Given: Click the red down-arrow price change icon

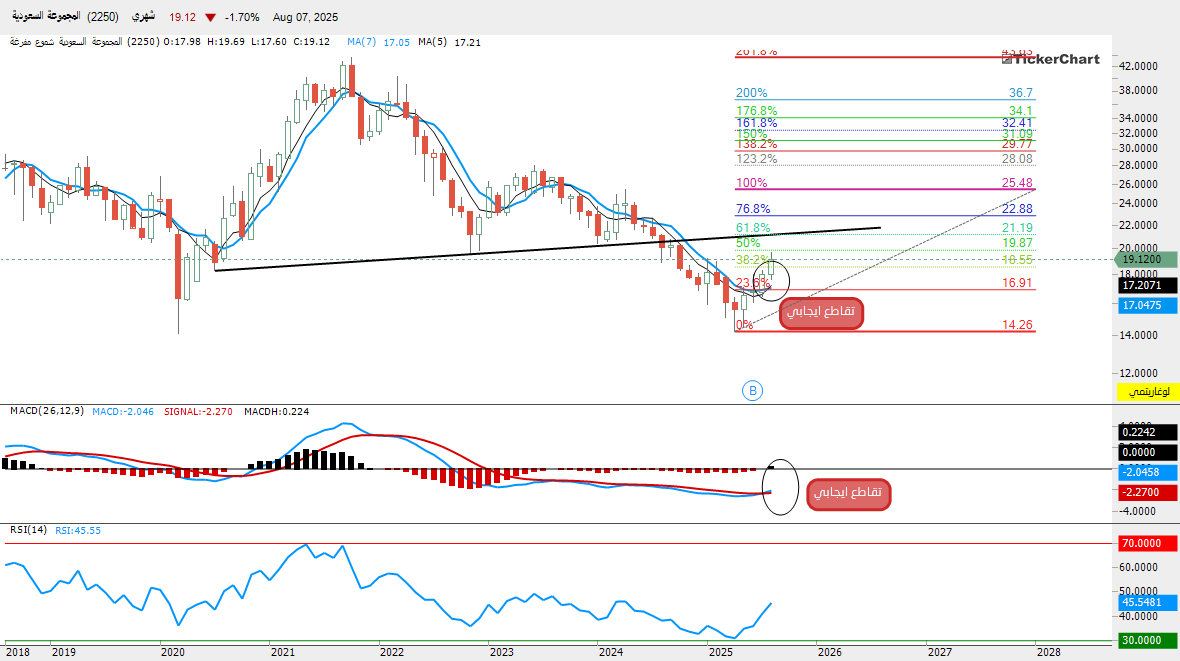Looking at the screenshot, I should (x=209, y=18).
